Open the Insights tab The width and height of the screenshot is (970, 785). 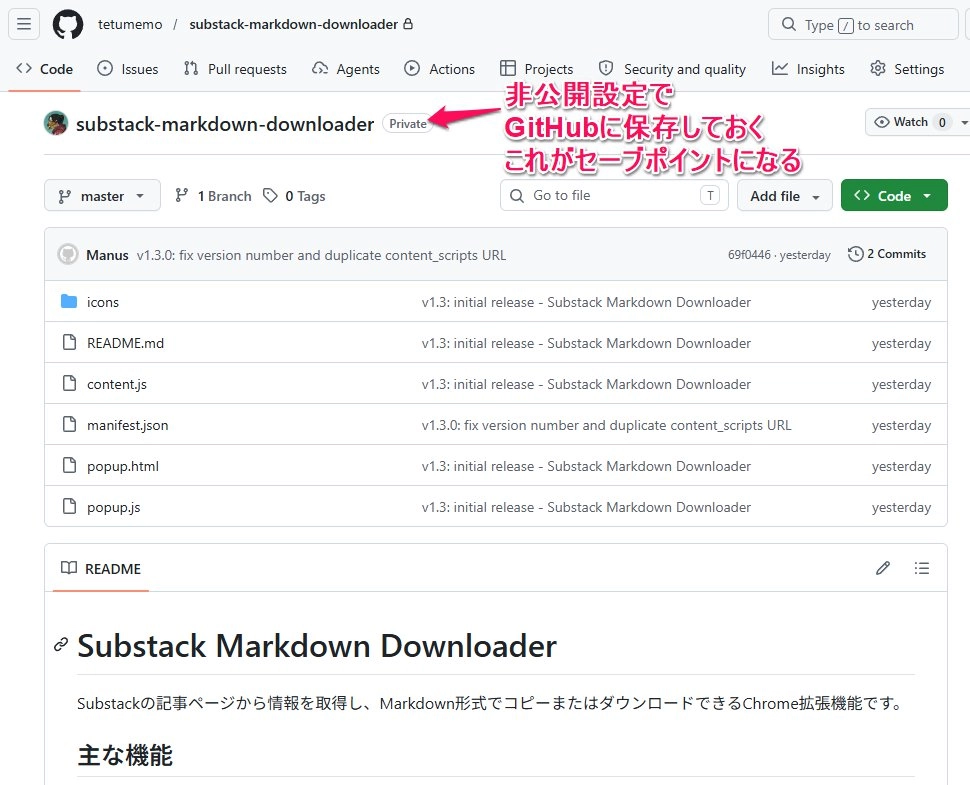click(x=808, y=69)
